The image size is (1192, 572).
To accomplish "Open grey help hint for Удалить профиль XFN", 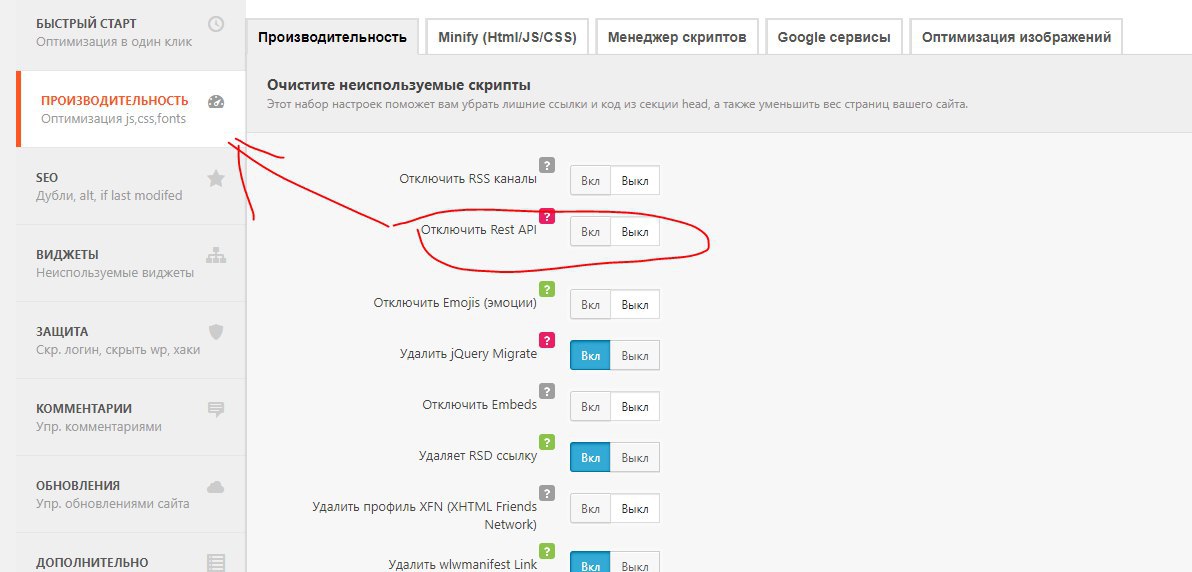I will click(x=547, y=493).
